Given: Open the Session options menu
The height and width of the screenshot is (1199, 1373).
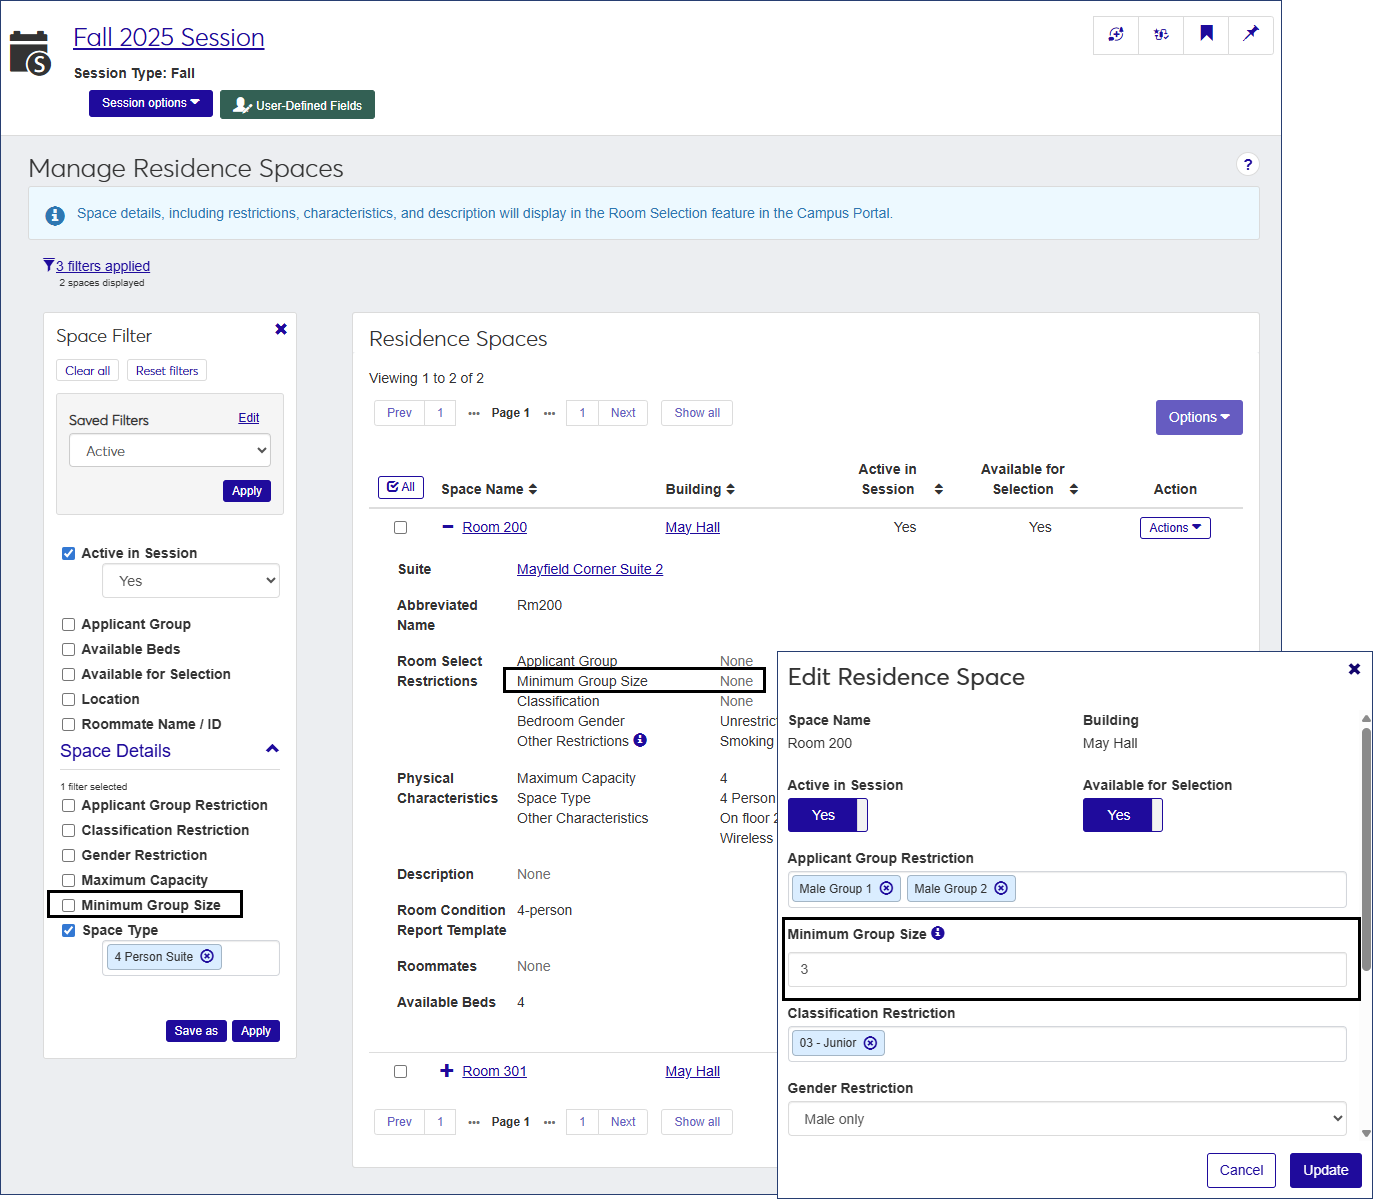Looking at the screenshot, I should (x=150, y=102).
